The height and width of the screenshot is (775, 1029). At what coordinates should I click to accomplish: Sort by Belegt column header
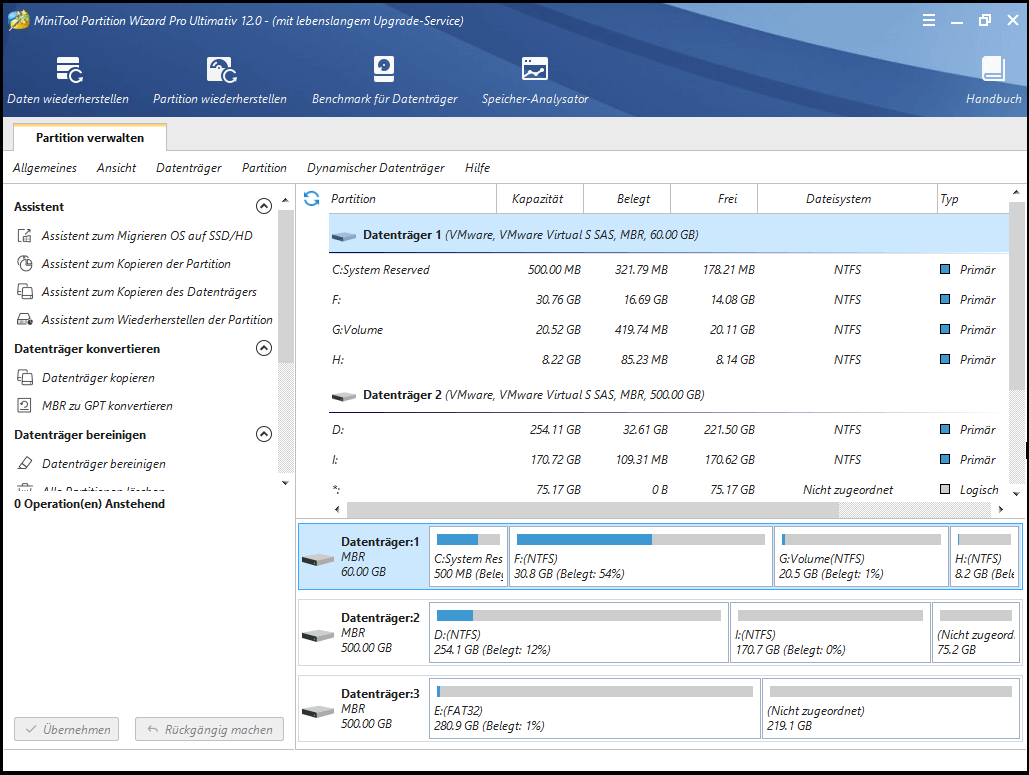tap(627, 199)
